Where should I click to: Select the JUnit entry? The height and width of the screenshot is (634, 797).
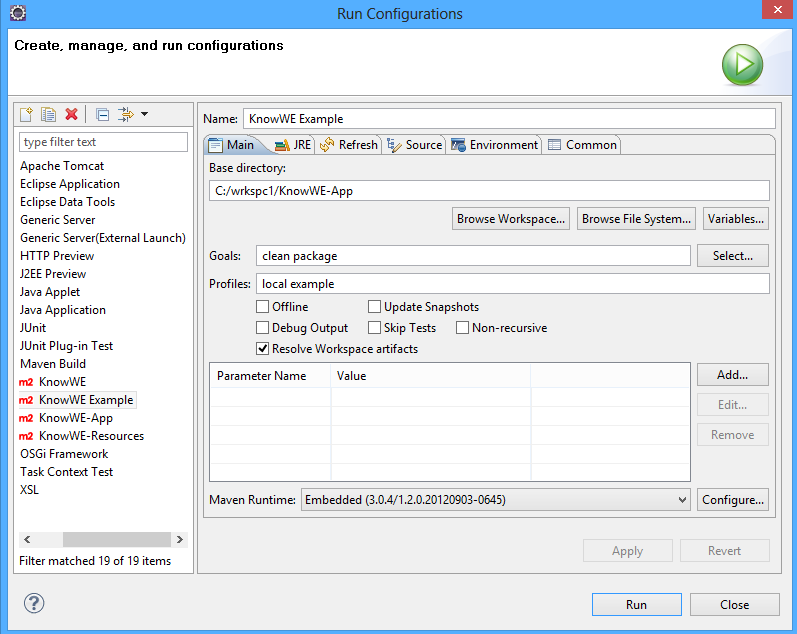pyautogui.click(x=33, y=328)
